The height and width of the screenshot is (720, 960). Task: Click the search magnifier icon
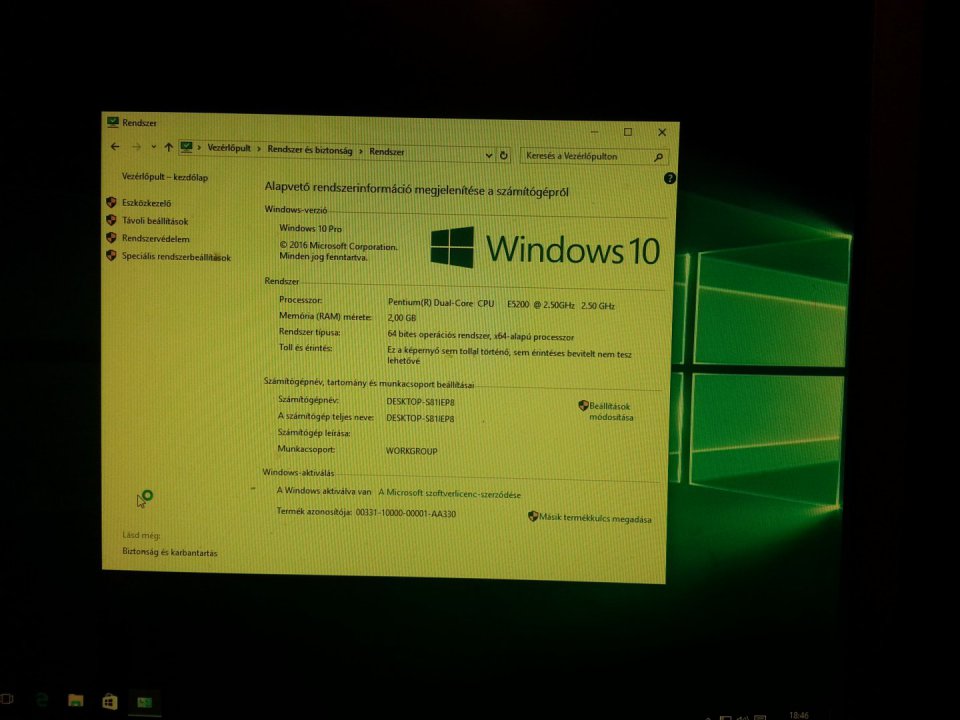[658, 157]
